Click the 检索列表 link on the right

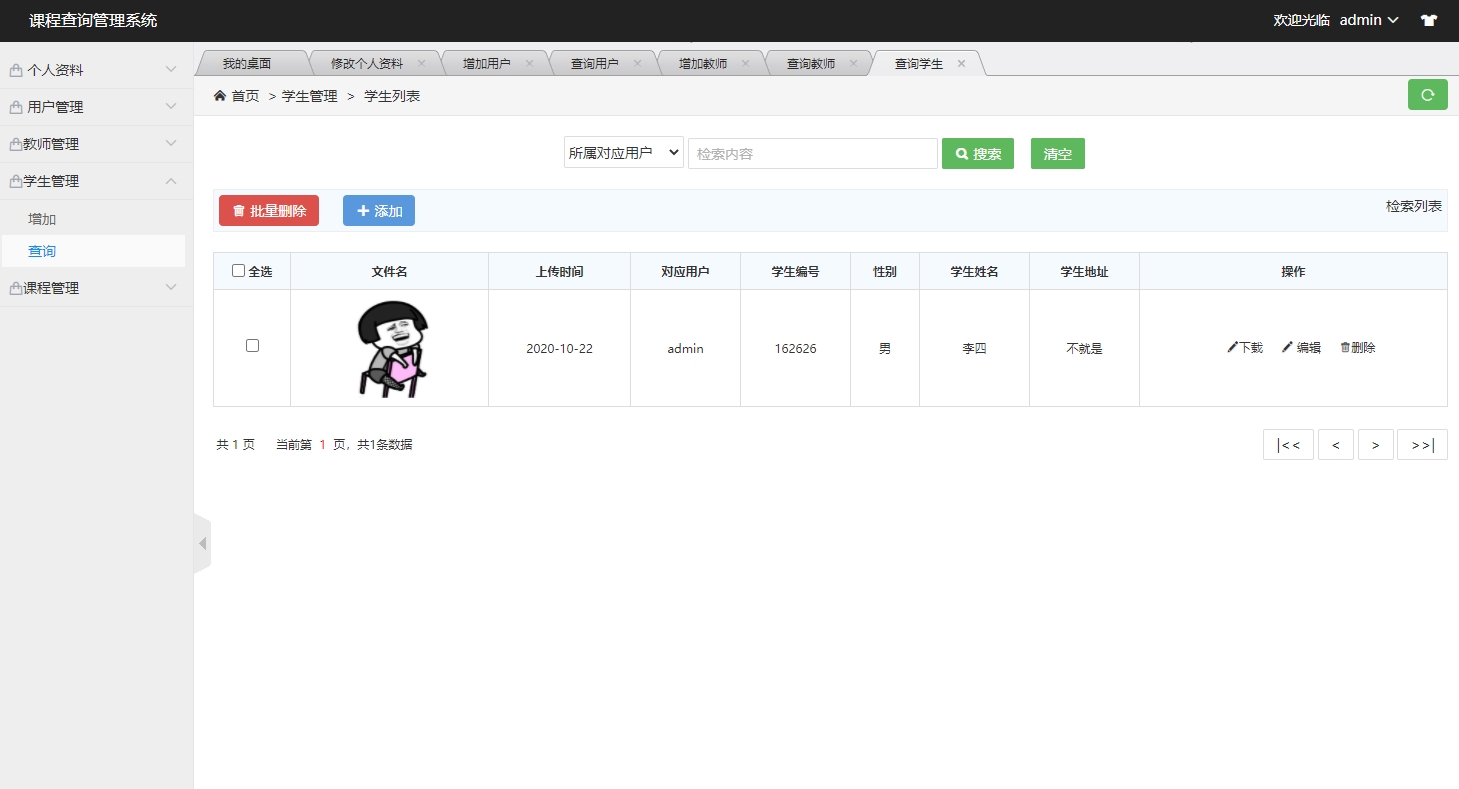pyautogui.click(x=1413, y=205)
